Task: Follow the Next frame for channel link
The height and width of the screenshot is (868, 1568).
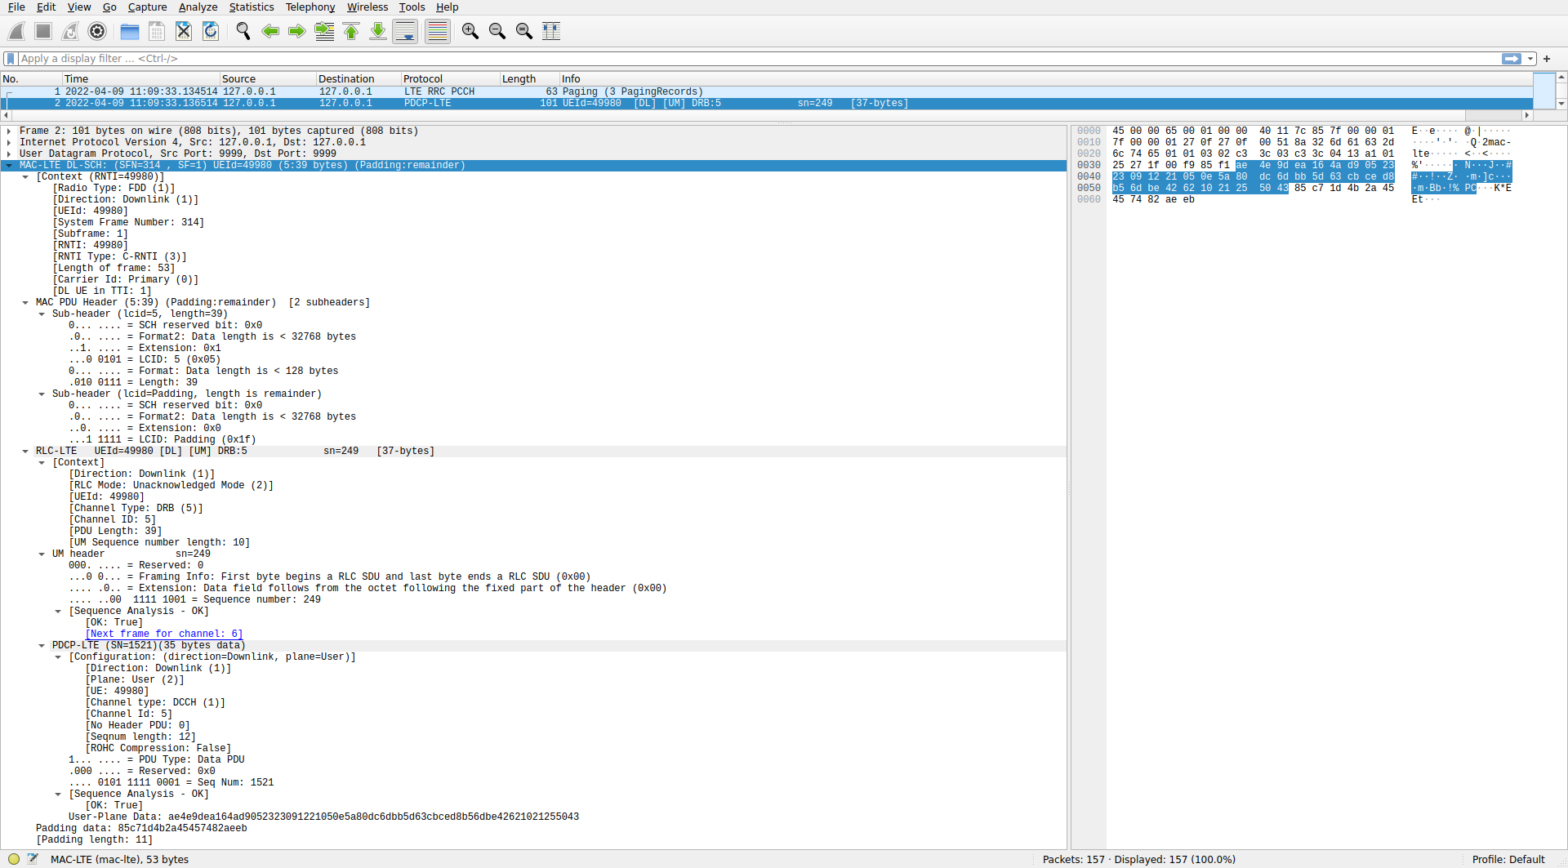Action: (x=164, y=634)
